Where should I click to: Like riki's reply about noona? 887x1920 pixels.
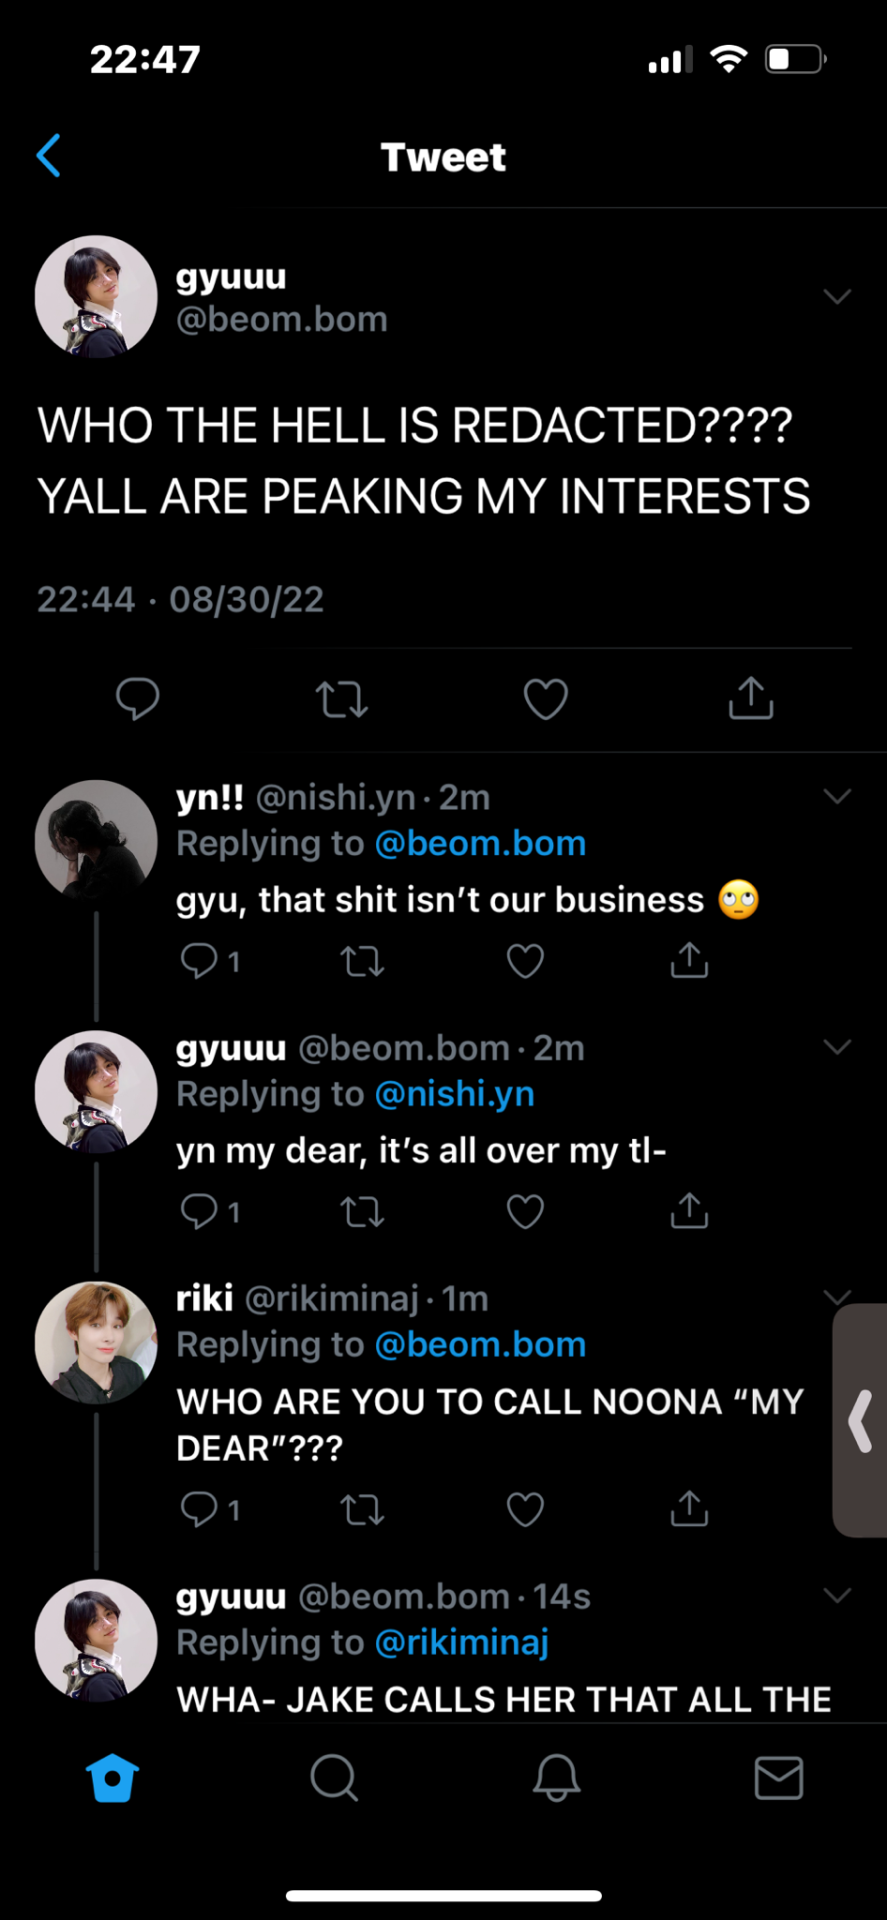[x=525, y=1509]
